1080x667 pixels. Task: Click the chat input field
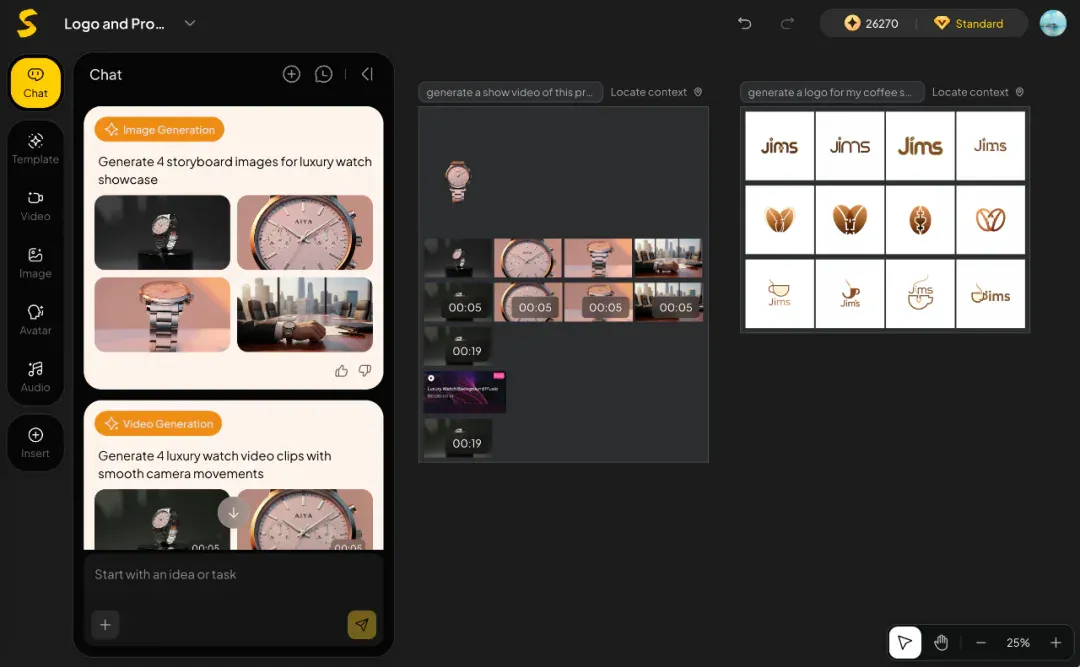(x=233, y=575)
